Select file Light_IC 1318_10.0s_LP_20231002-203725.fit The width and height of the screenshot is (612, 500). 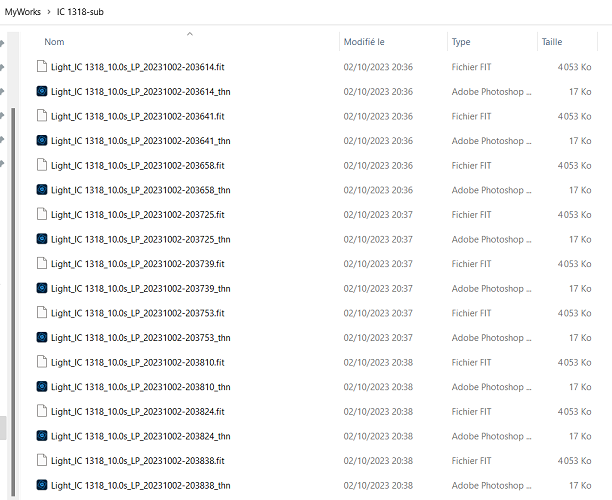coord(137,214)
